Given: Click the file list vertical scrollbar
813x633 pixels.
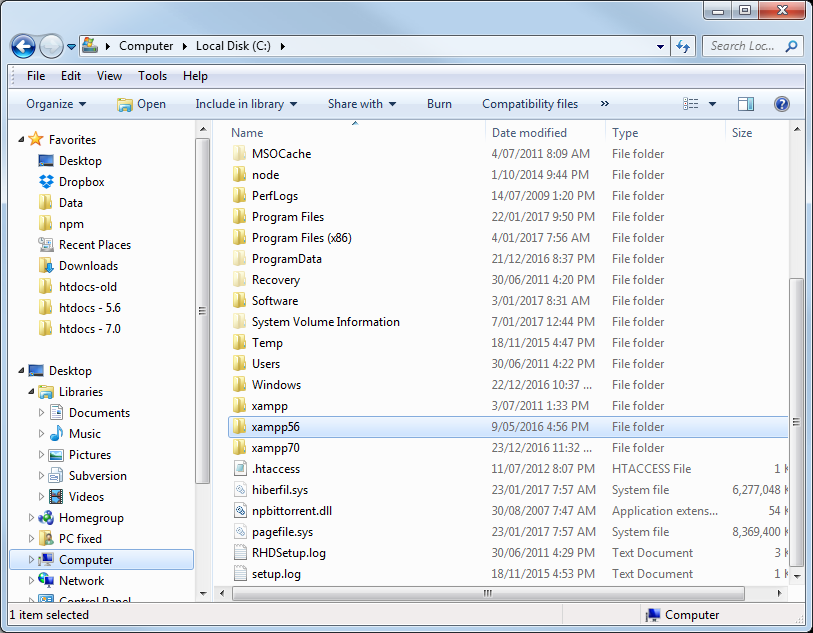Looking at the screenshot, I should tap(796, 400).
